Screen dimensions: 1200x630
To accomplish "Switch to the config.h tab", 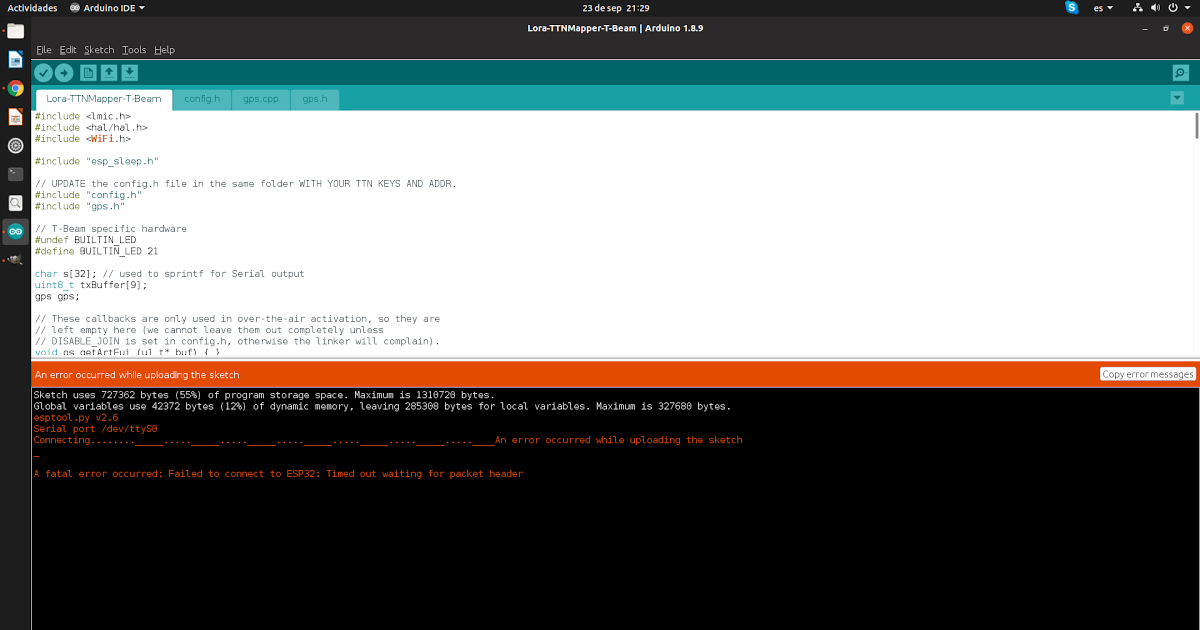I will click(202, 99).
